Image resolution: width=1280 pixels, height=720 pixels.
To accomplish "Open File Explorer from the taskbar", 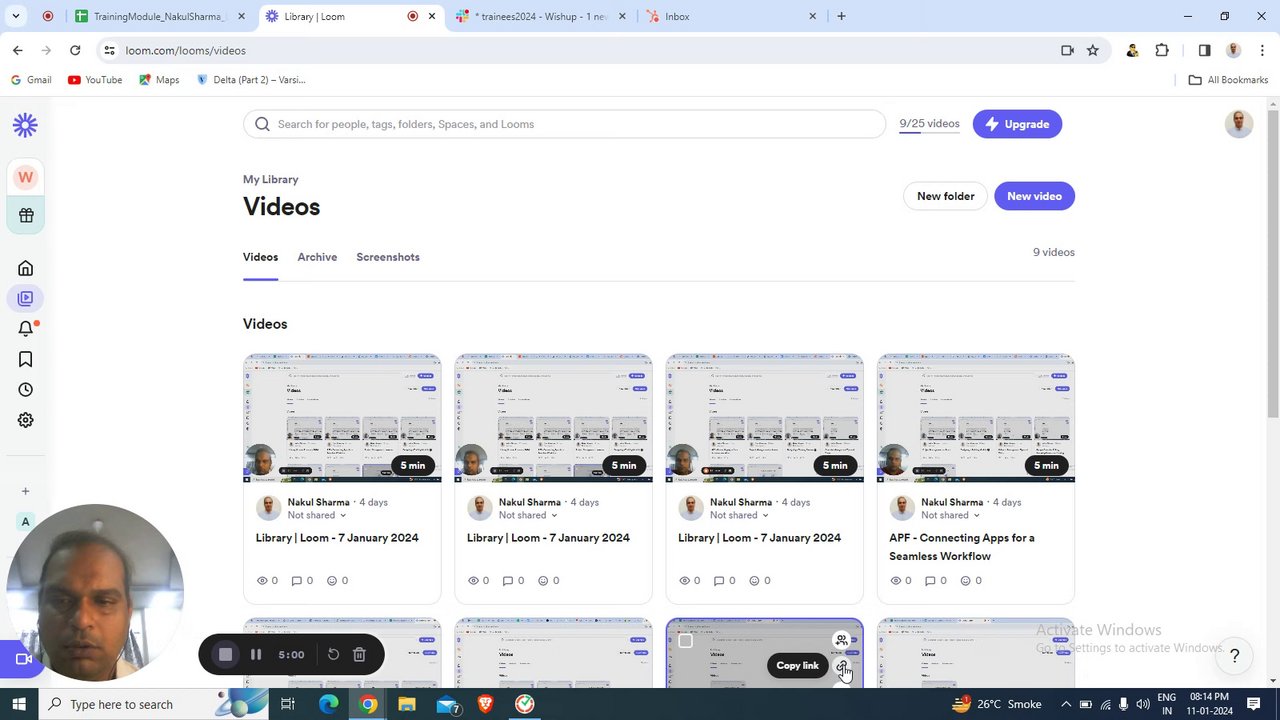I will [x=407, y=704].
